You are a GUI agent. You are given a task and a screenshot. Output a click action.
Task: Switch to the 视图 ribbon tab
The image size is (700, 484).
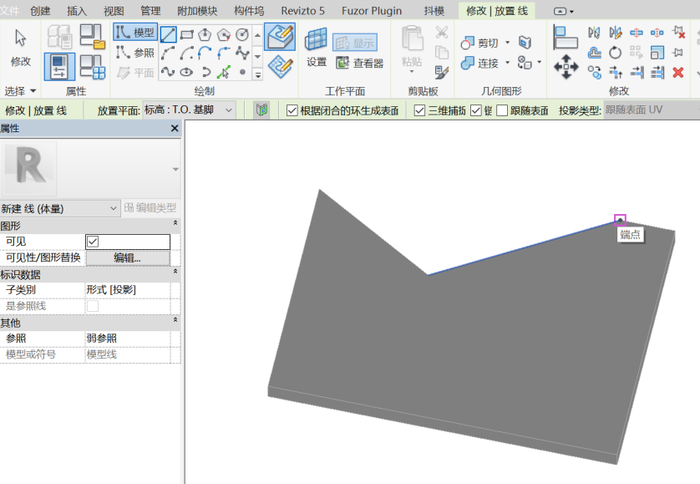114,10
